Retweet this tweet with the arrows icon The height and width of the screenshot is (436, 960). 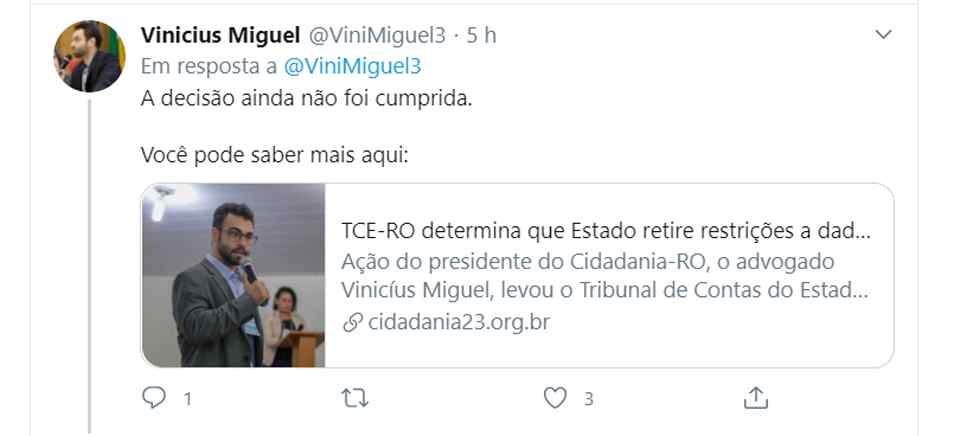(x=354, y=398)
